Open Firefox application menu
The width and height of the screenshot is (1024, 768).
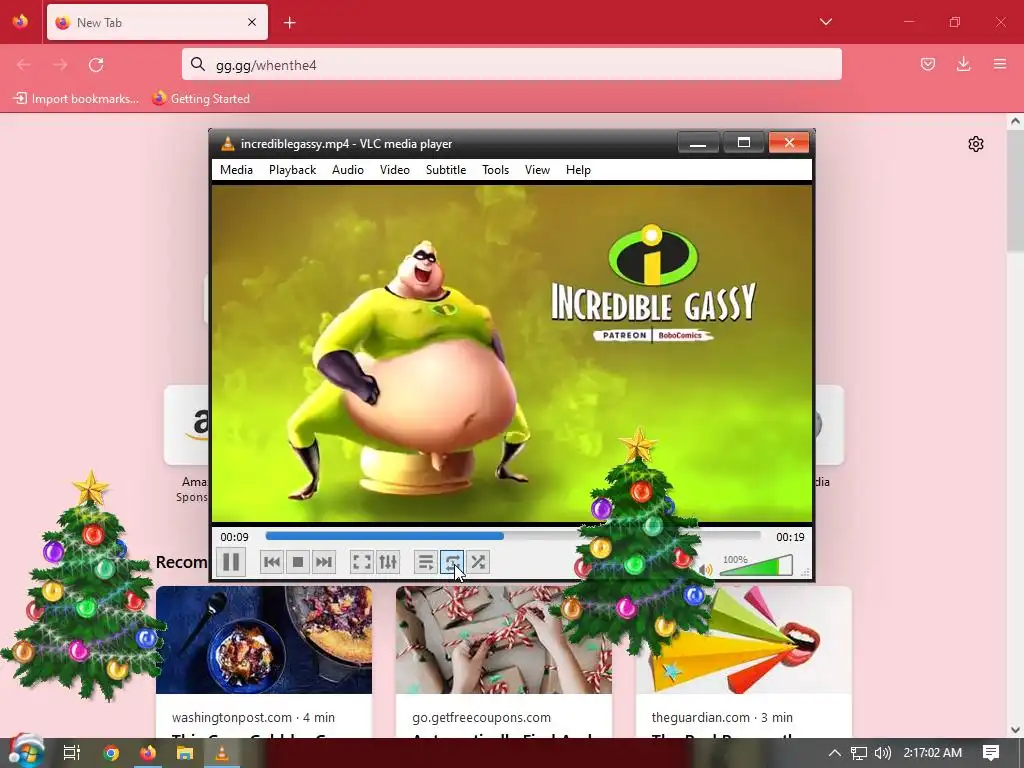pyautogui.click(x=1000, y=64)
